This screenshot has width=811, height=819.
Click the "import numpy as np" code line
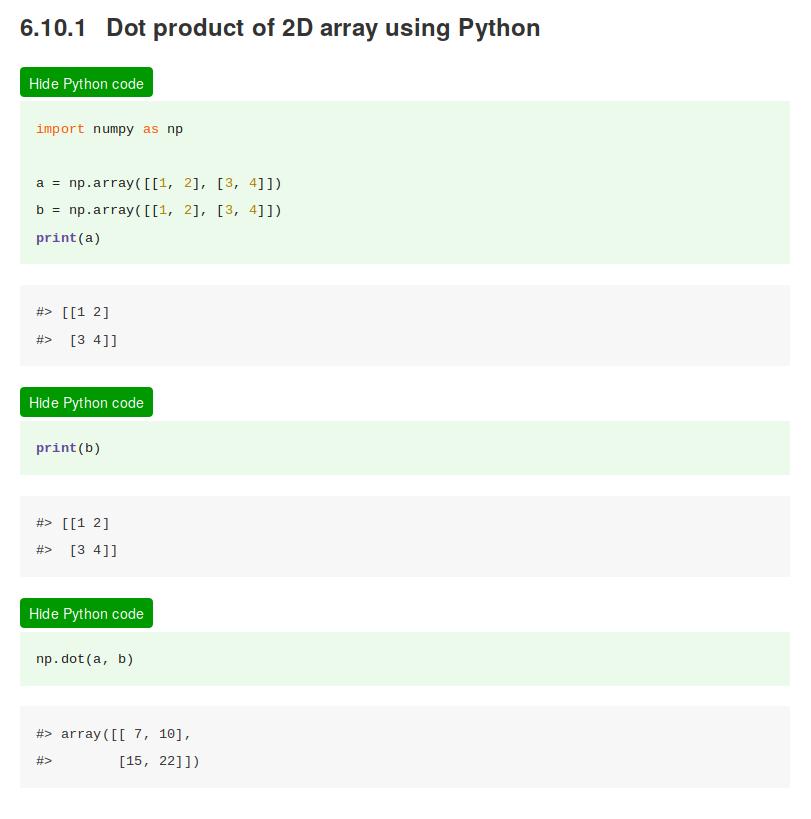click(x=109, y=129)
